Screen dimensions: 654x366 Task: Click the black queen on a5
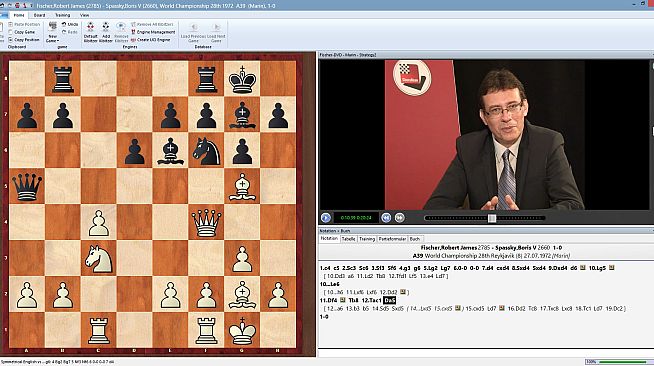27,186
